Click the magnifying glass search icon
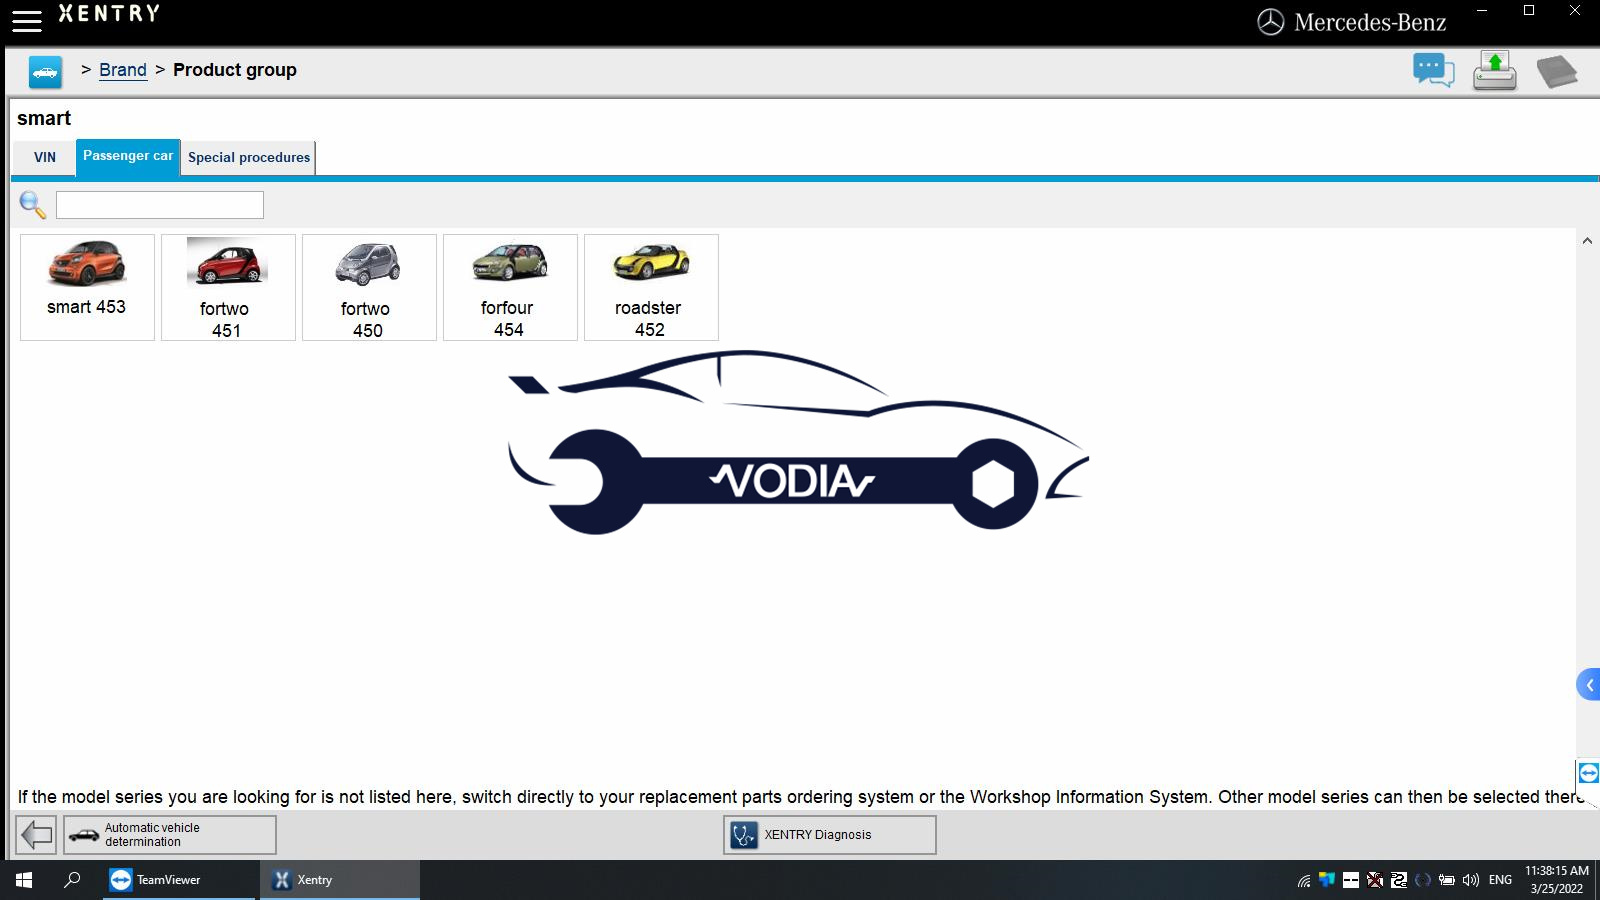The width and height of the screenshot is (1600, 900). (x=32, y=205)
